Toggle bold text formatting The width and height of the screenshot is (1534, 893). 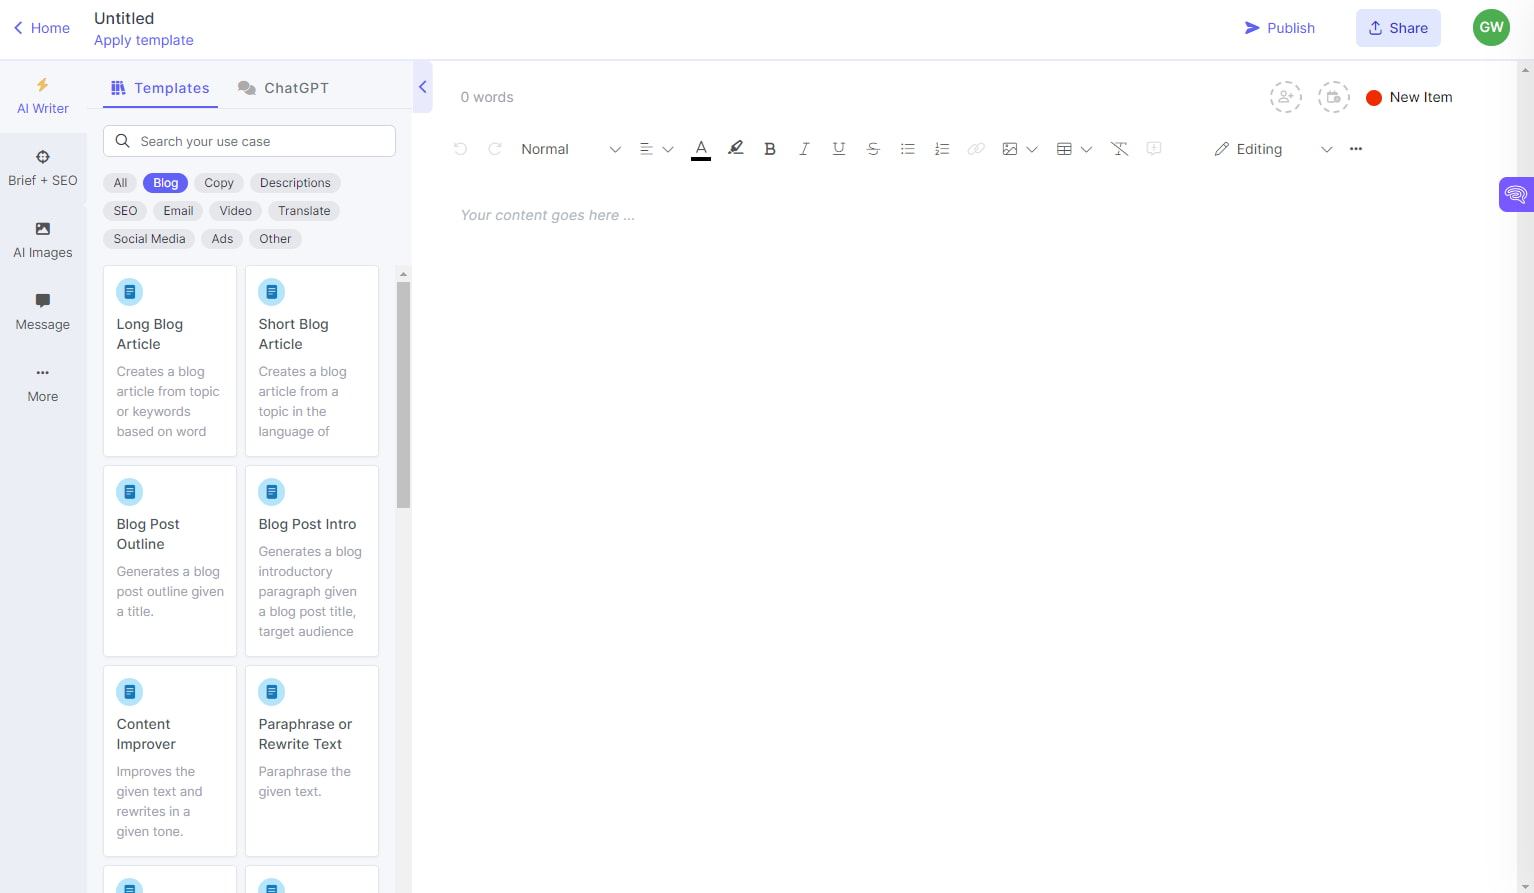(770, 148)
